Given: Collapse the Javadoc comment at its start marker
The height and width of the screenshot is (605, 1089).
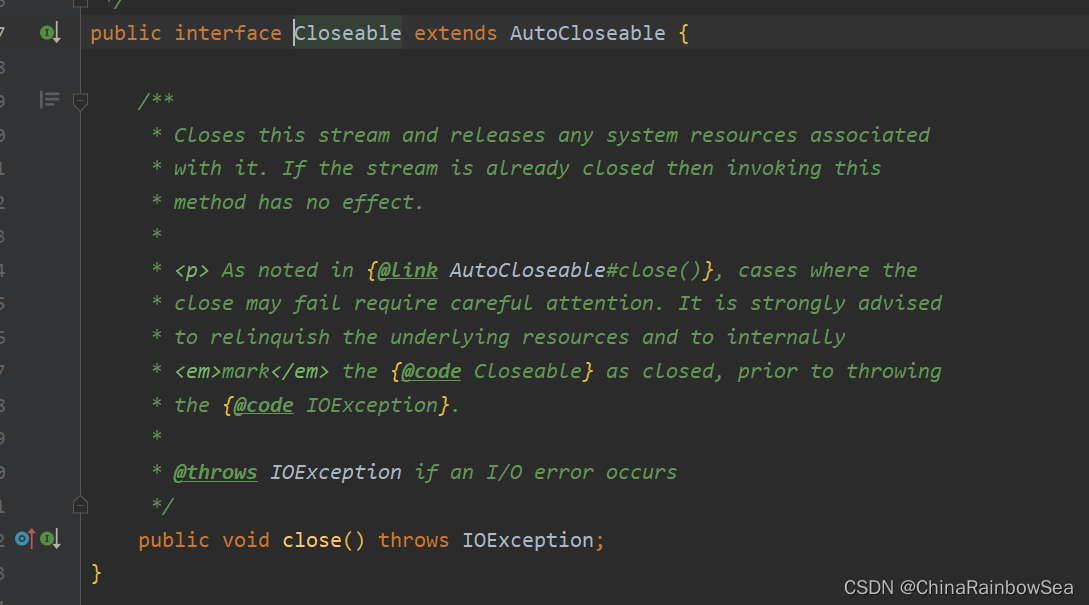Looking at the screenshot, I should pyautogui.click(x=81, y=100).
